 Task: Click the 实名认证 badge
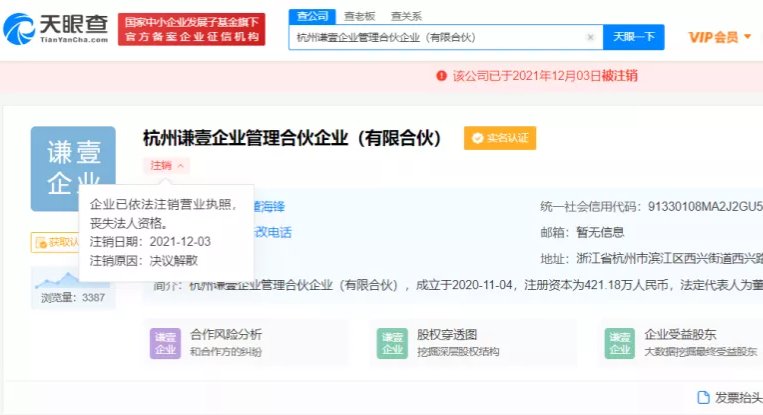(x=500, y=138)
